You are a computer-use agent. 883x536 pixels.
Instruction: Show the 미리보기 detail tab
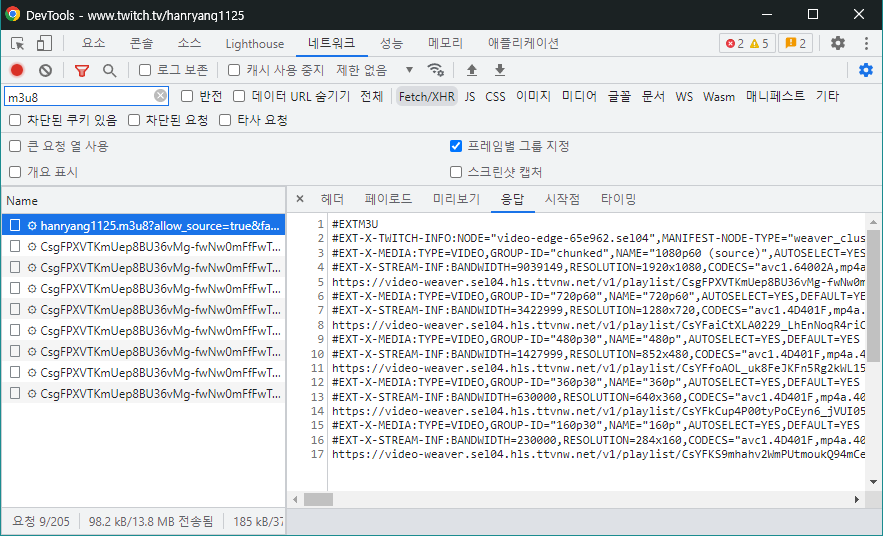click(456, 199)
